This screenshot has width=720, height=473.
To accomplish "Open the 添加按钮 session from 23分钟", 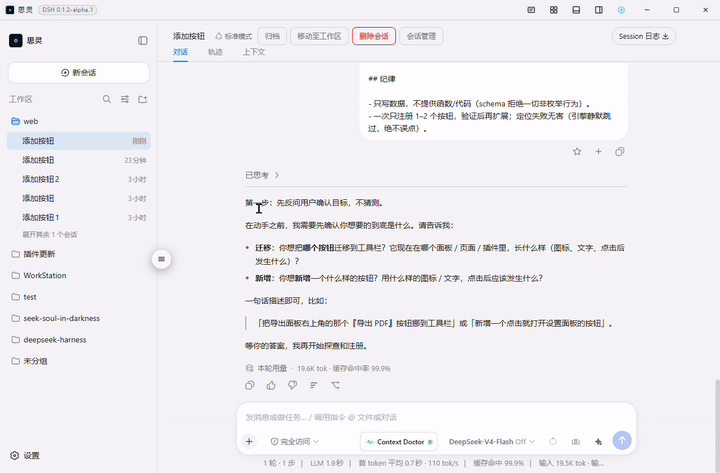I will pos(79,160).
